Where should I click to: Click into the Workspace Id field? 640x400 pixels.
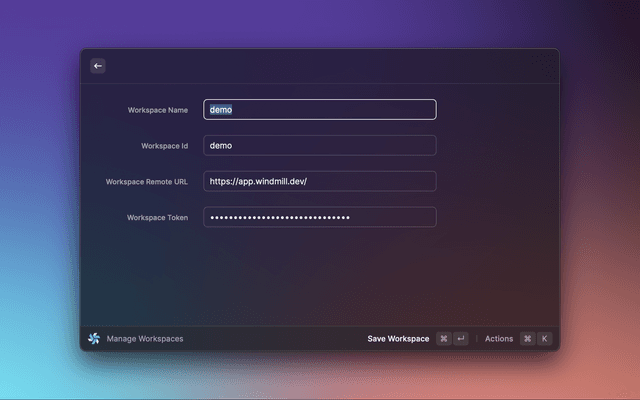tap(320, 146)
